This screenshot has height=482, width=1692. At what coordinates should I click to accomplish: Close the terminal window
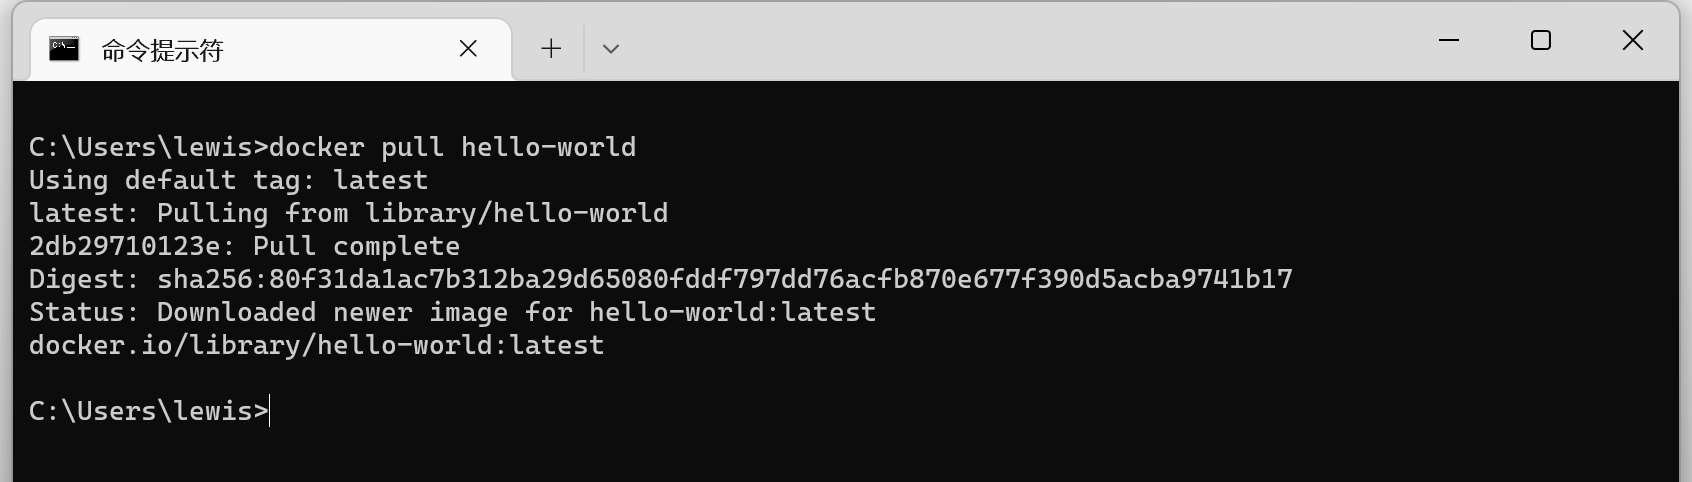(1632, 41)
